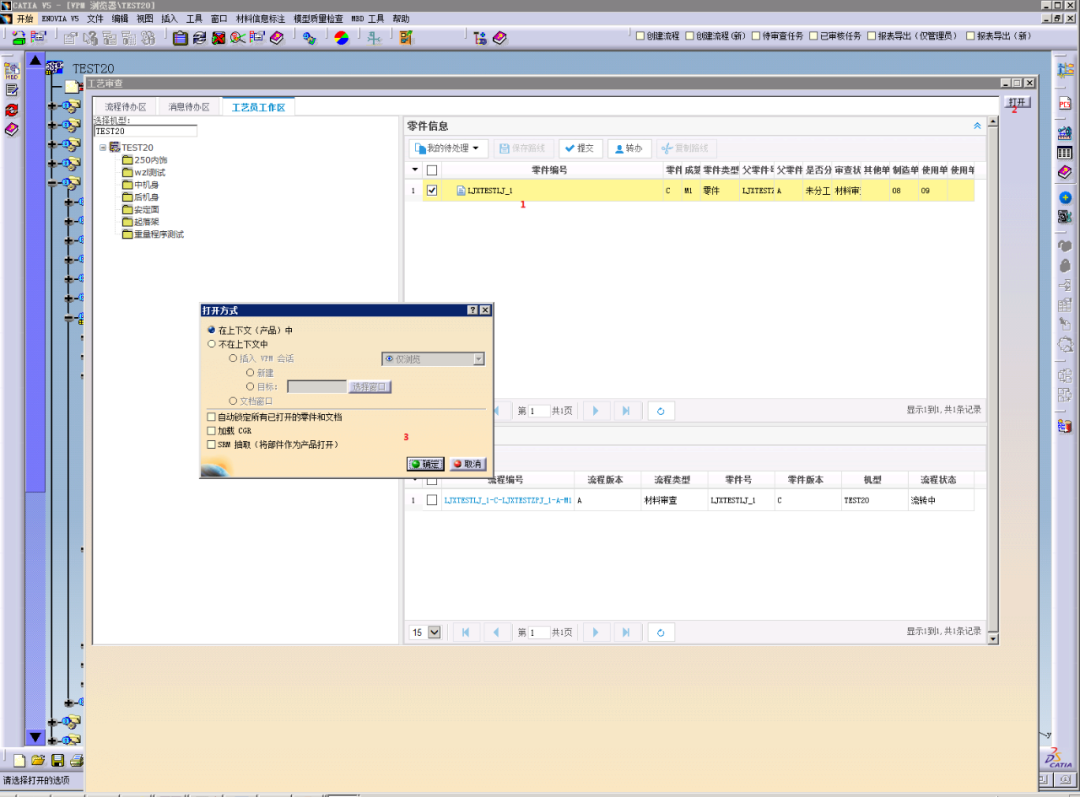Collapse the 零件信息 panel chevron
Viewport: 1080px width, 797px height.
tap(977, 126)
